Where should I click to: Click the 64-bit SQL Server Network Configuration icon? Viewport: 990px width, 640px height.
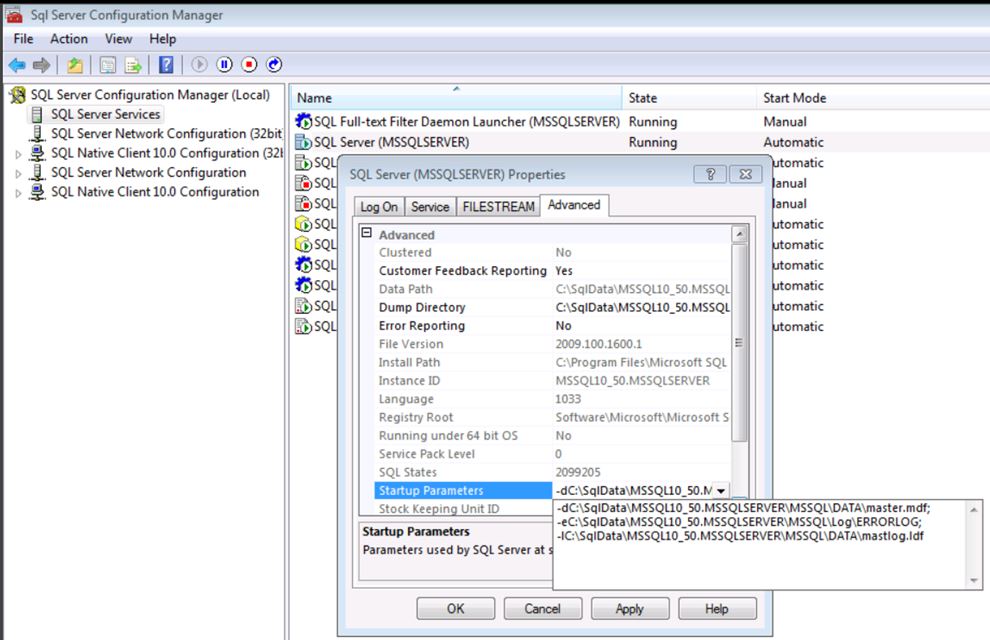click(38, 172)
